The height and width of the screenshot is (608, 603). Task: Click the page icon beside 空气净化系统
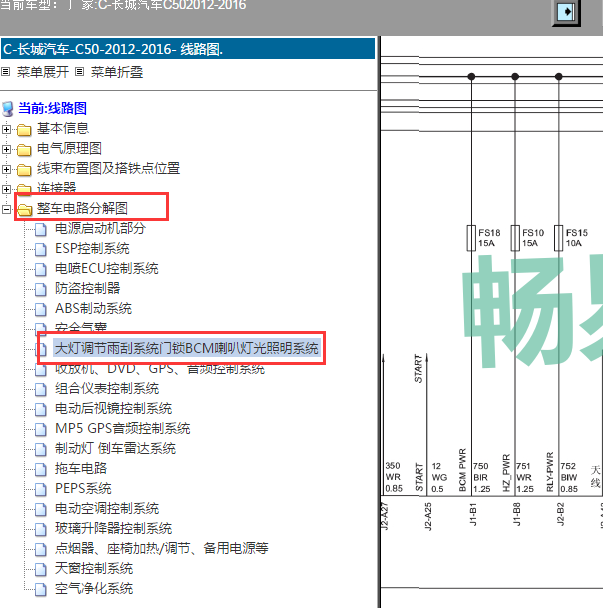[x=41, y=589]
